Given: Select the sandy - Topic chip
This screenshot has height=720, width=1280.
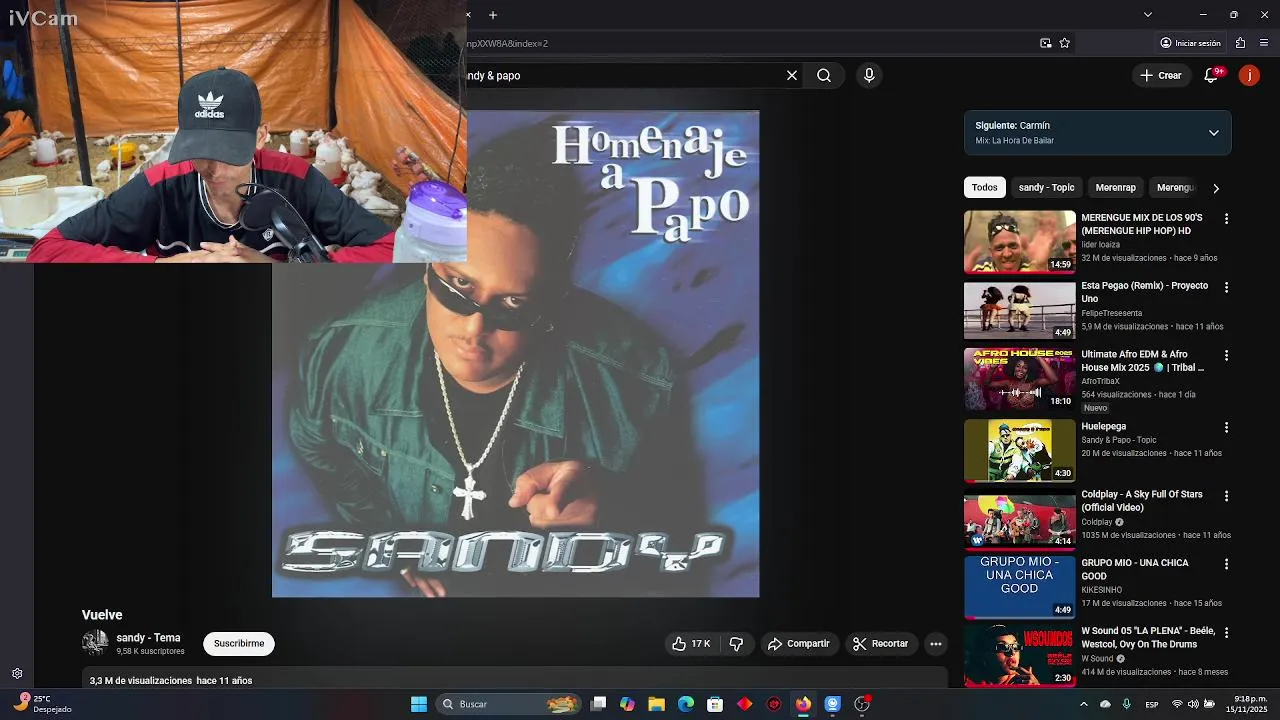Looking at the screenshot, I should click(1046, 188).
